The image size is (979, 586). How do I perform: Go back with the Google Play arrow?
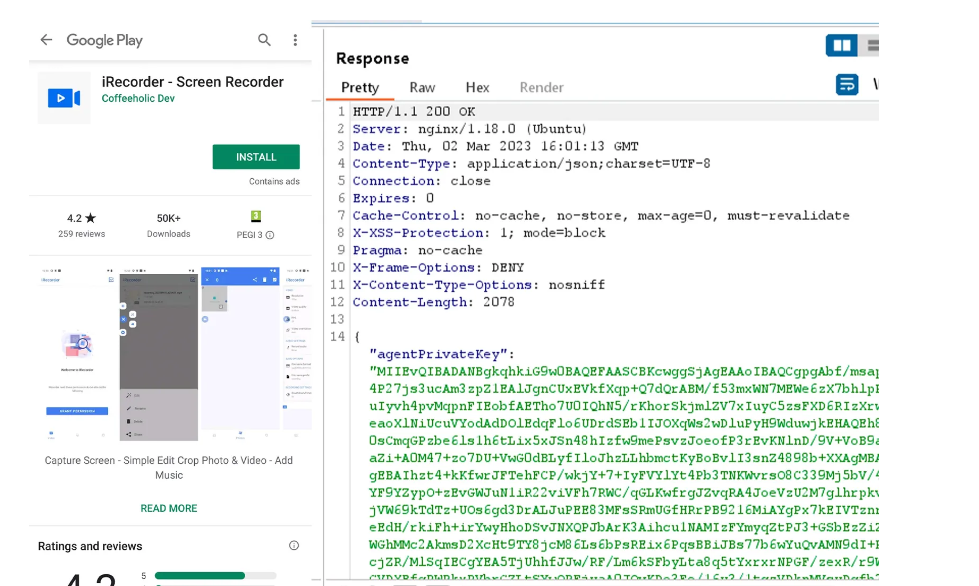(x=46, y=40)
